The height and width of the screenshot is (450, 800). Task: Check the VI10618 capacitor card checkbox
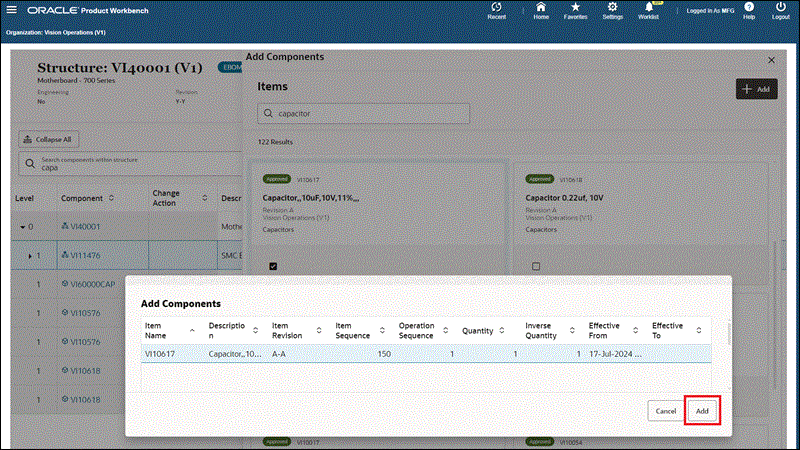(x=536, y=266)
